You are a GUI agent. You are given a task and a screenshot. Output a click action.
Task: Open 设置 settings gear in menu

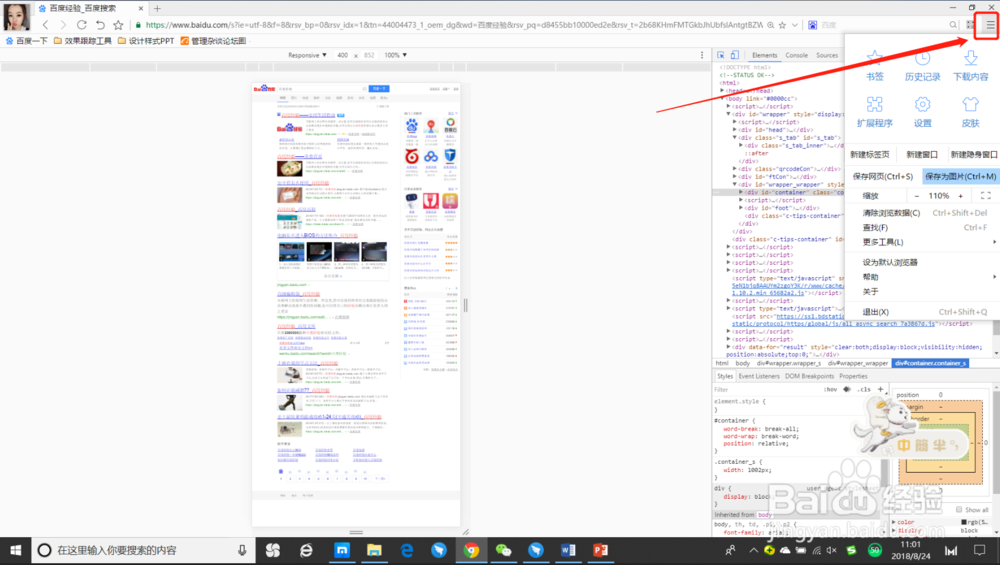pyautogui.click(x=922, y=112)
